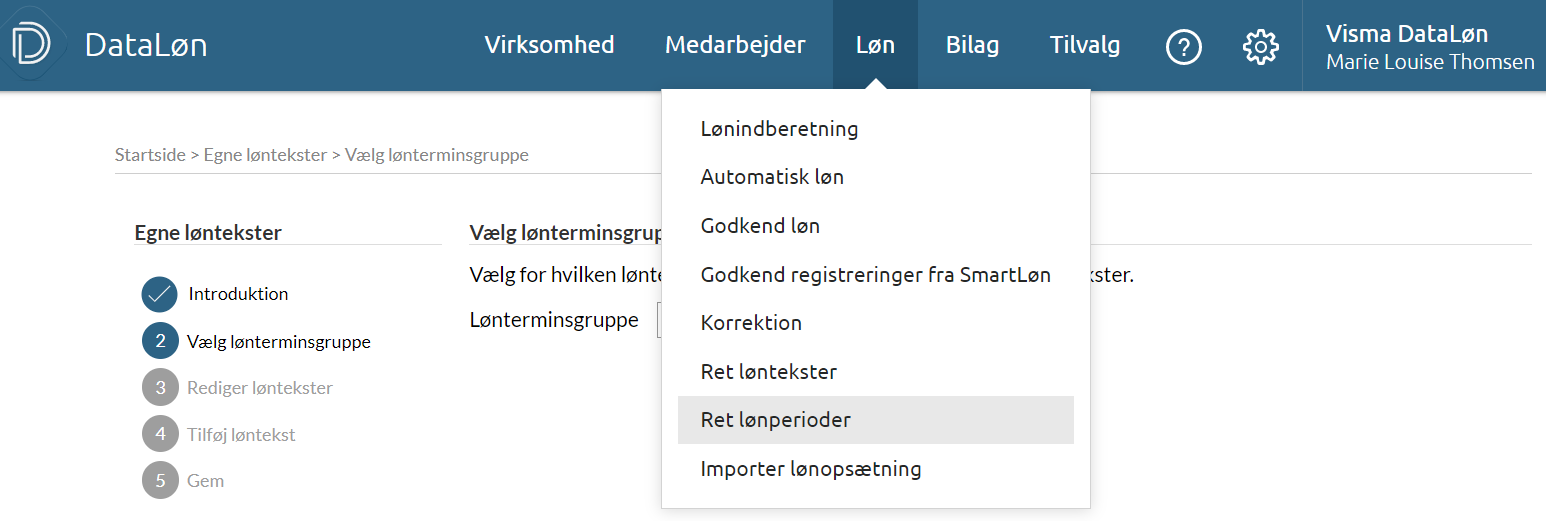1546x521 pixels.
Task: Collapse the Løn dropdown menu
Action: pos(875,45)
